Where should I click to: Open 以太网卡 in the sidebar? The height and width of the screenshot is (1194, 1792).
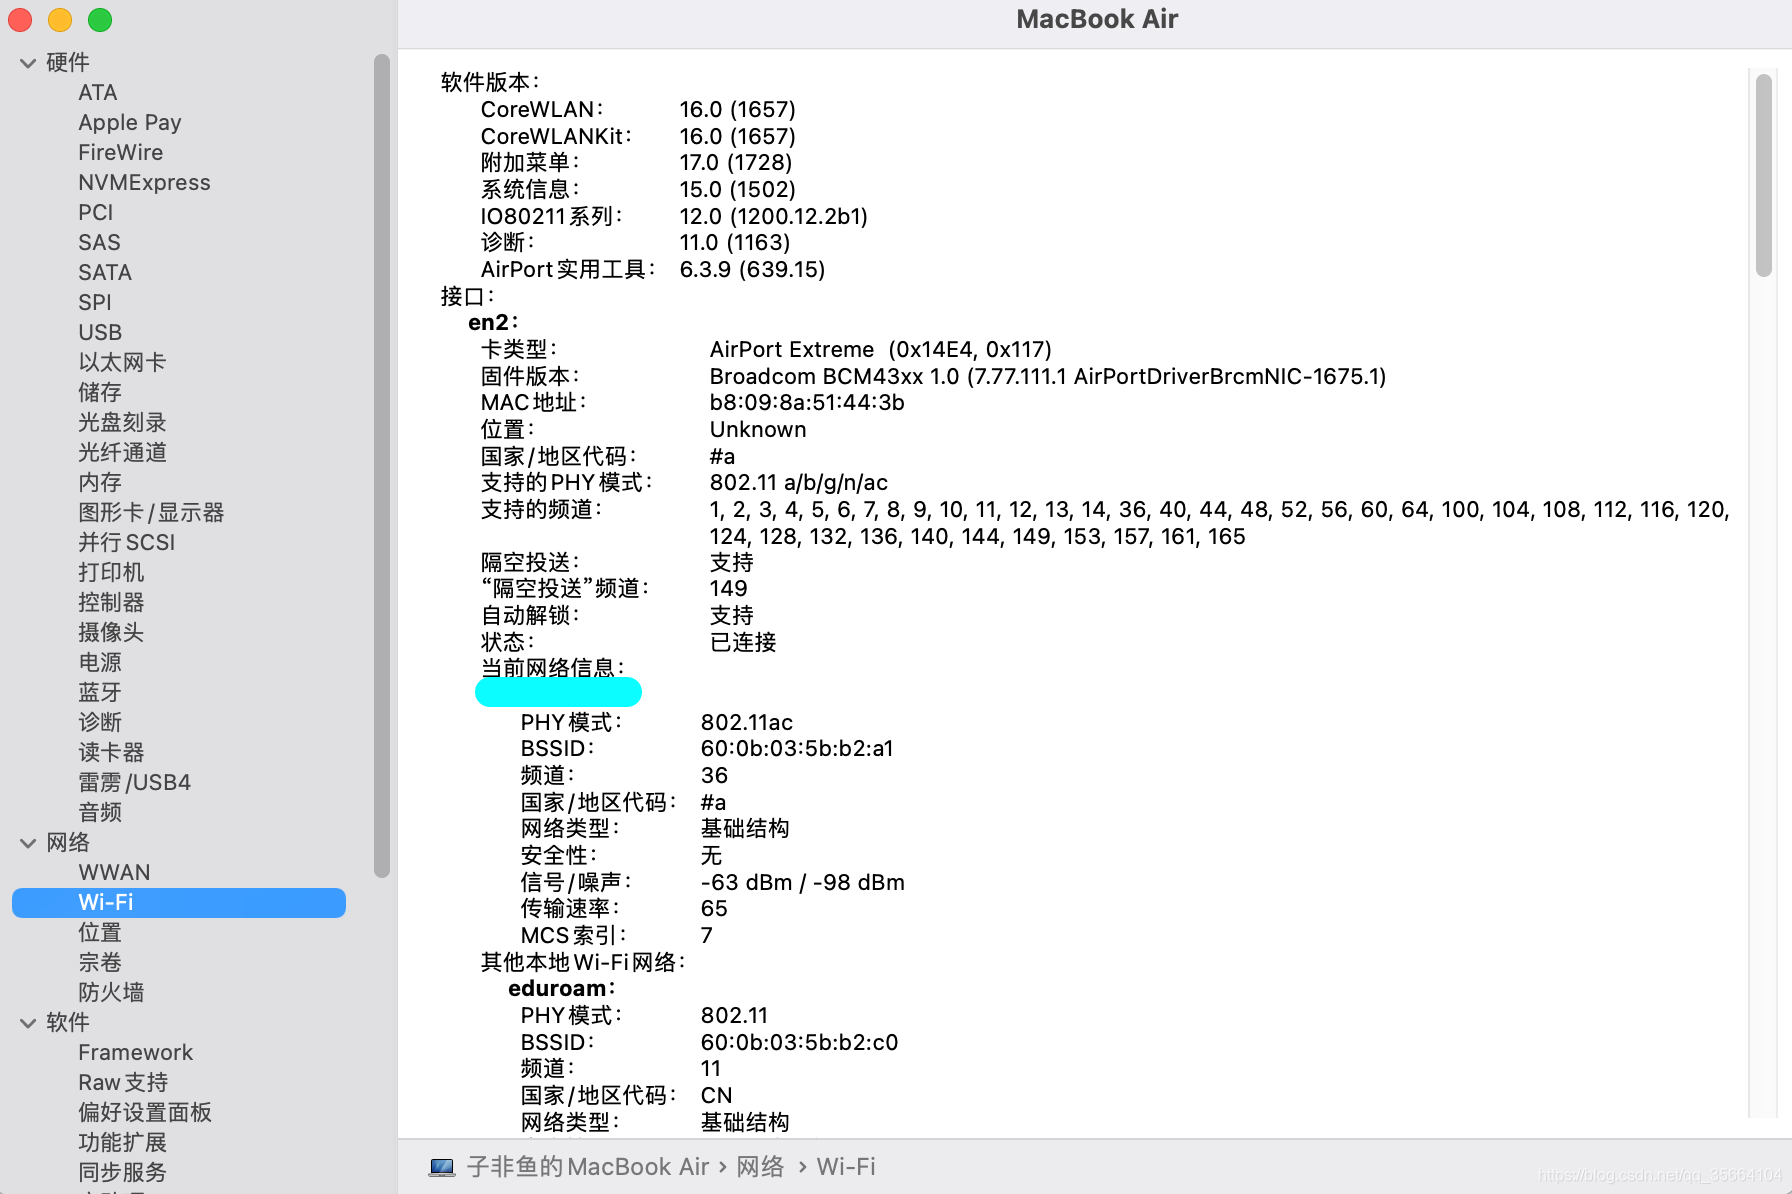122,363
